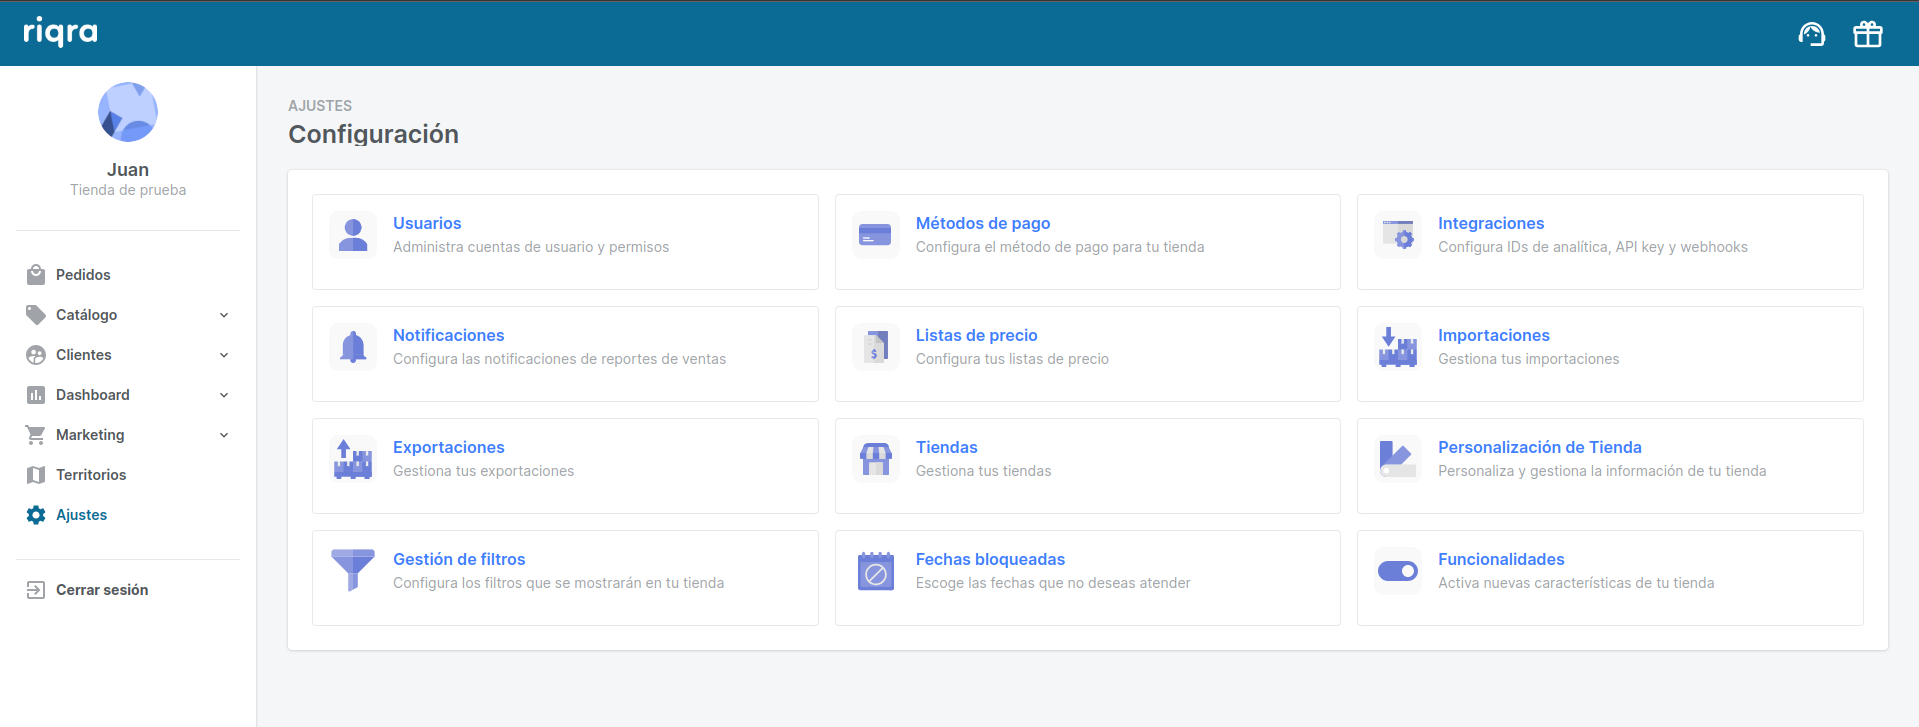Click Juan's profile avatar

coord(128,112)
